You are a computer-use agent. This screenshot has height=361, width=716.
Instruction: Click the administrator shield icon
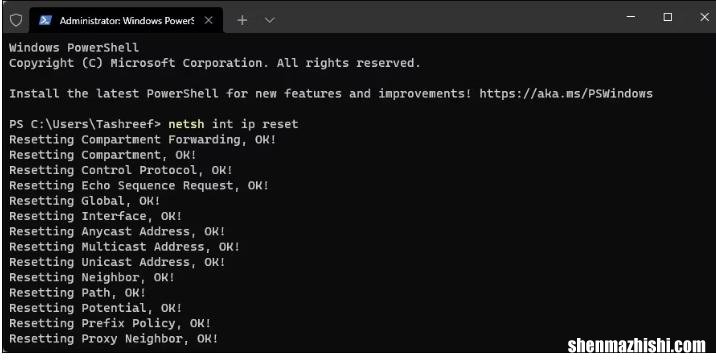[x=16, y=20]
